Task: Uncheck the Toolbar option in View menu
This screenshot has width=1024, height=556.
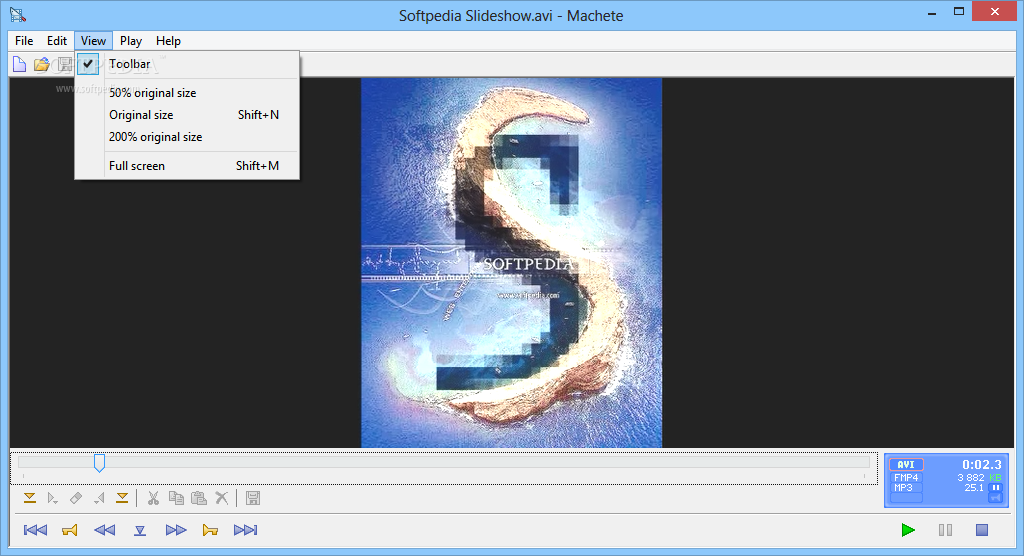Action: [187, 64]
